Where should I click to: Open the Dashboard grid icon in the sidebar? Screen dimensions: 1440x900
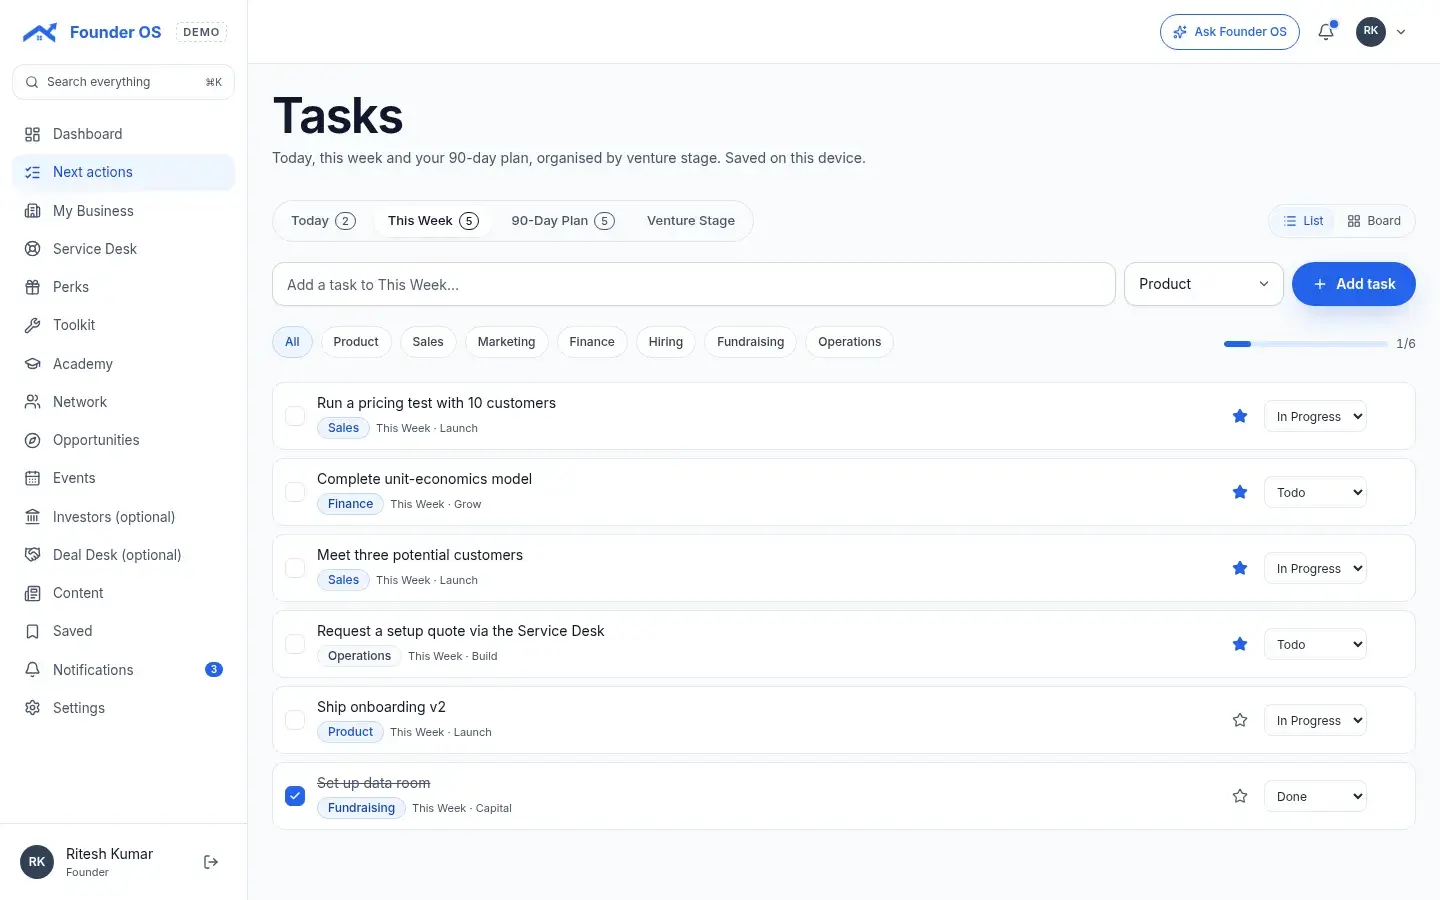click(33, 134)
